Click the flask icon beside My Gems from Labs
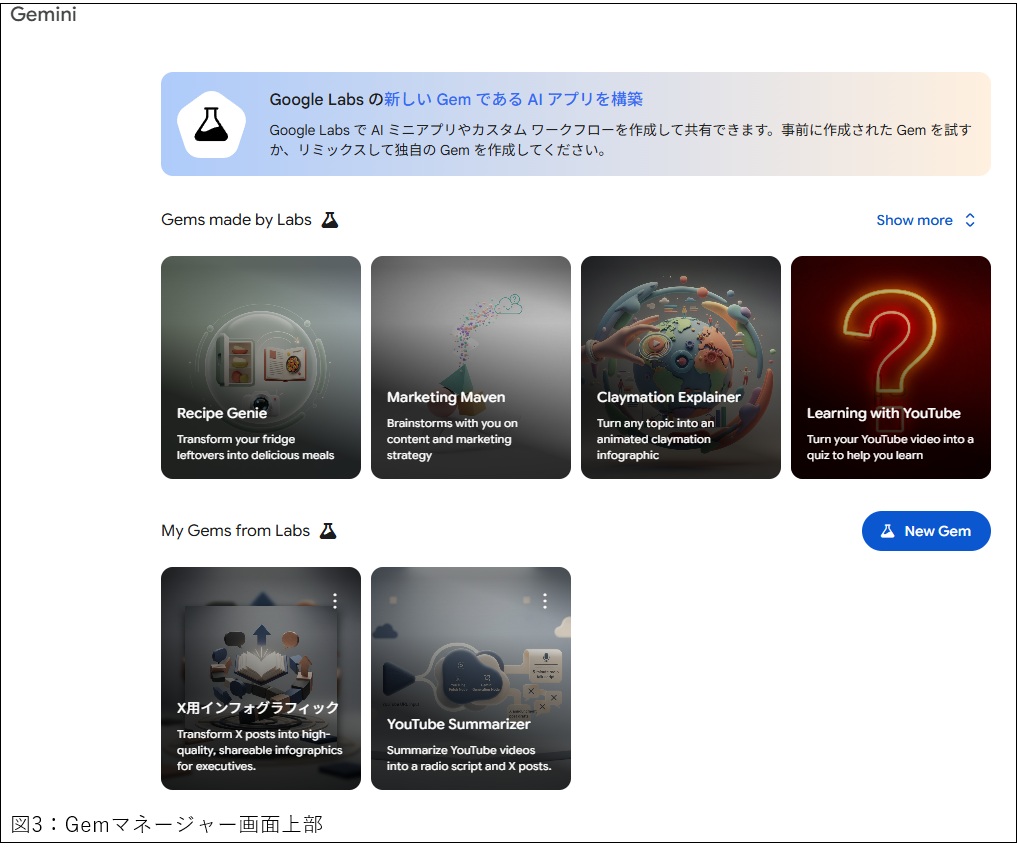The image size is (1017, 848). [x=328, y=531]
